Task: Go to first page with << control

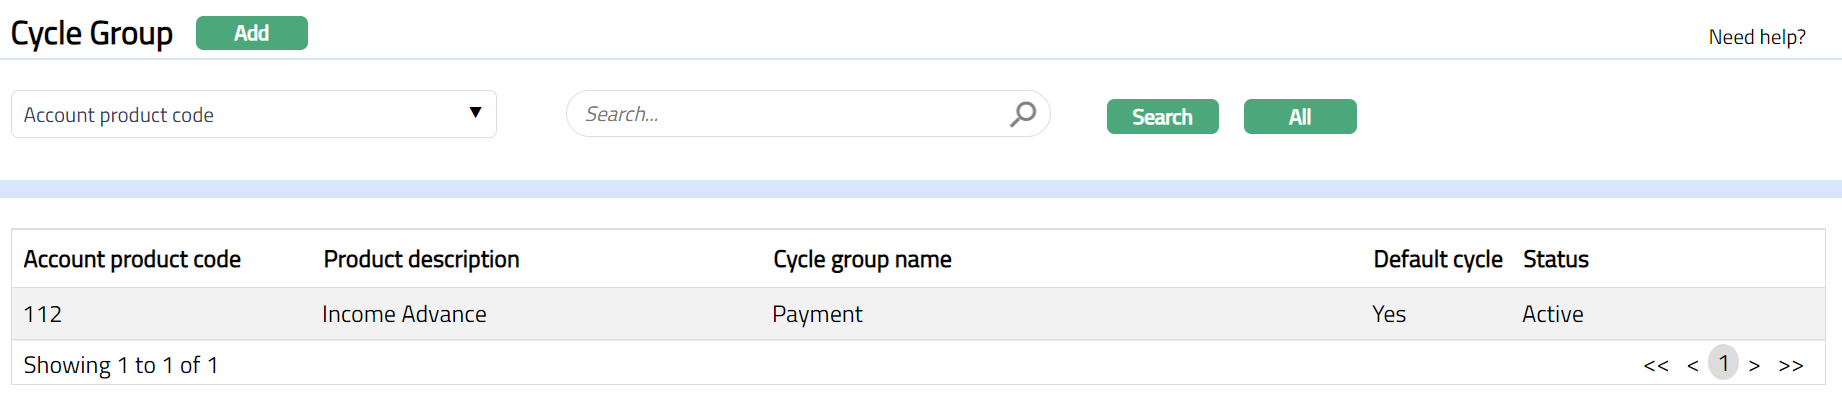Action: [1656, 366]
